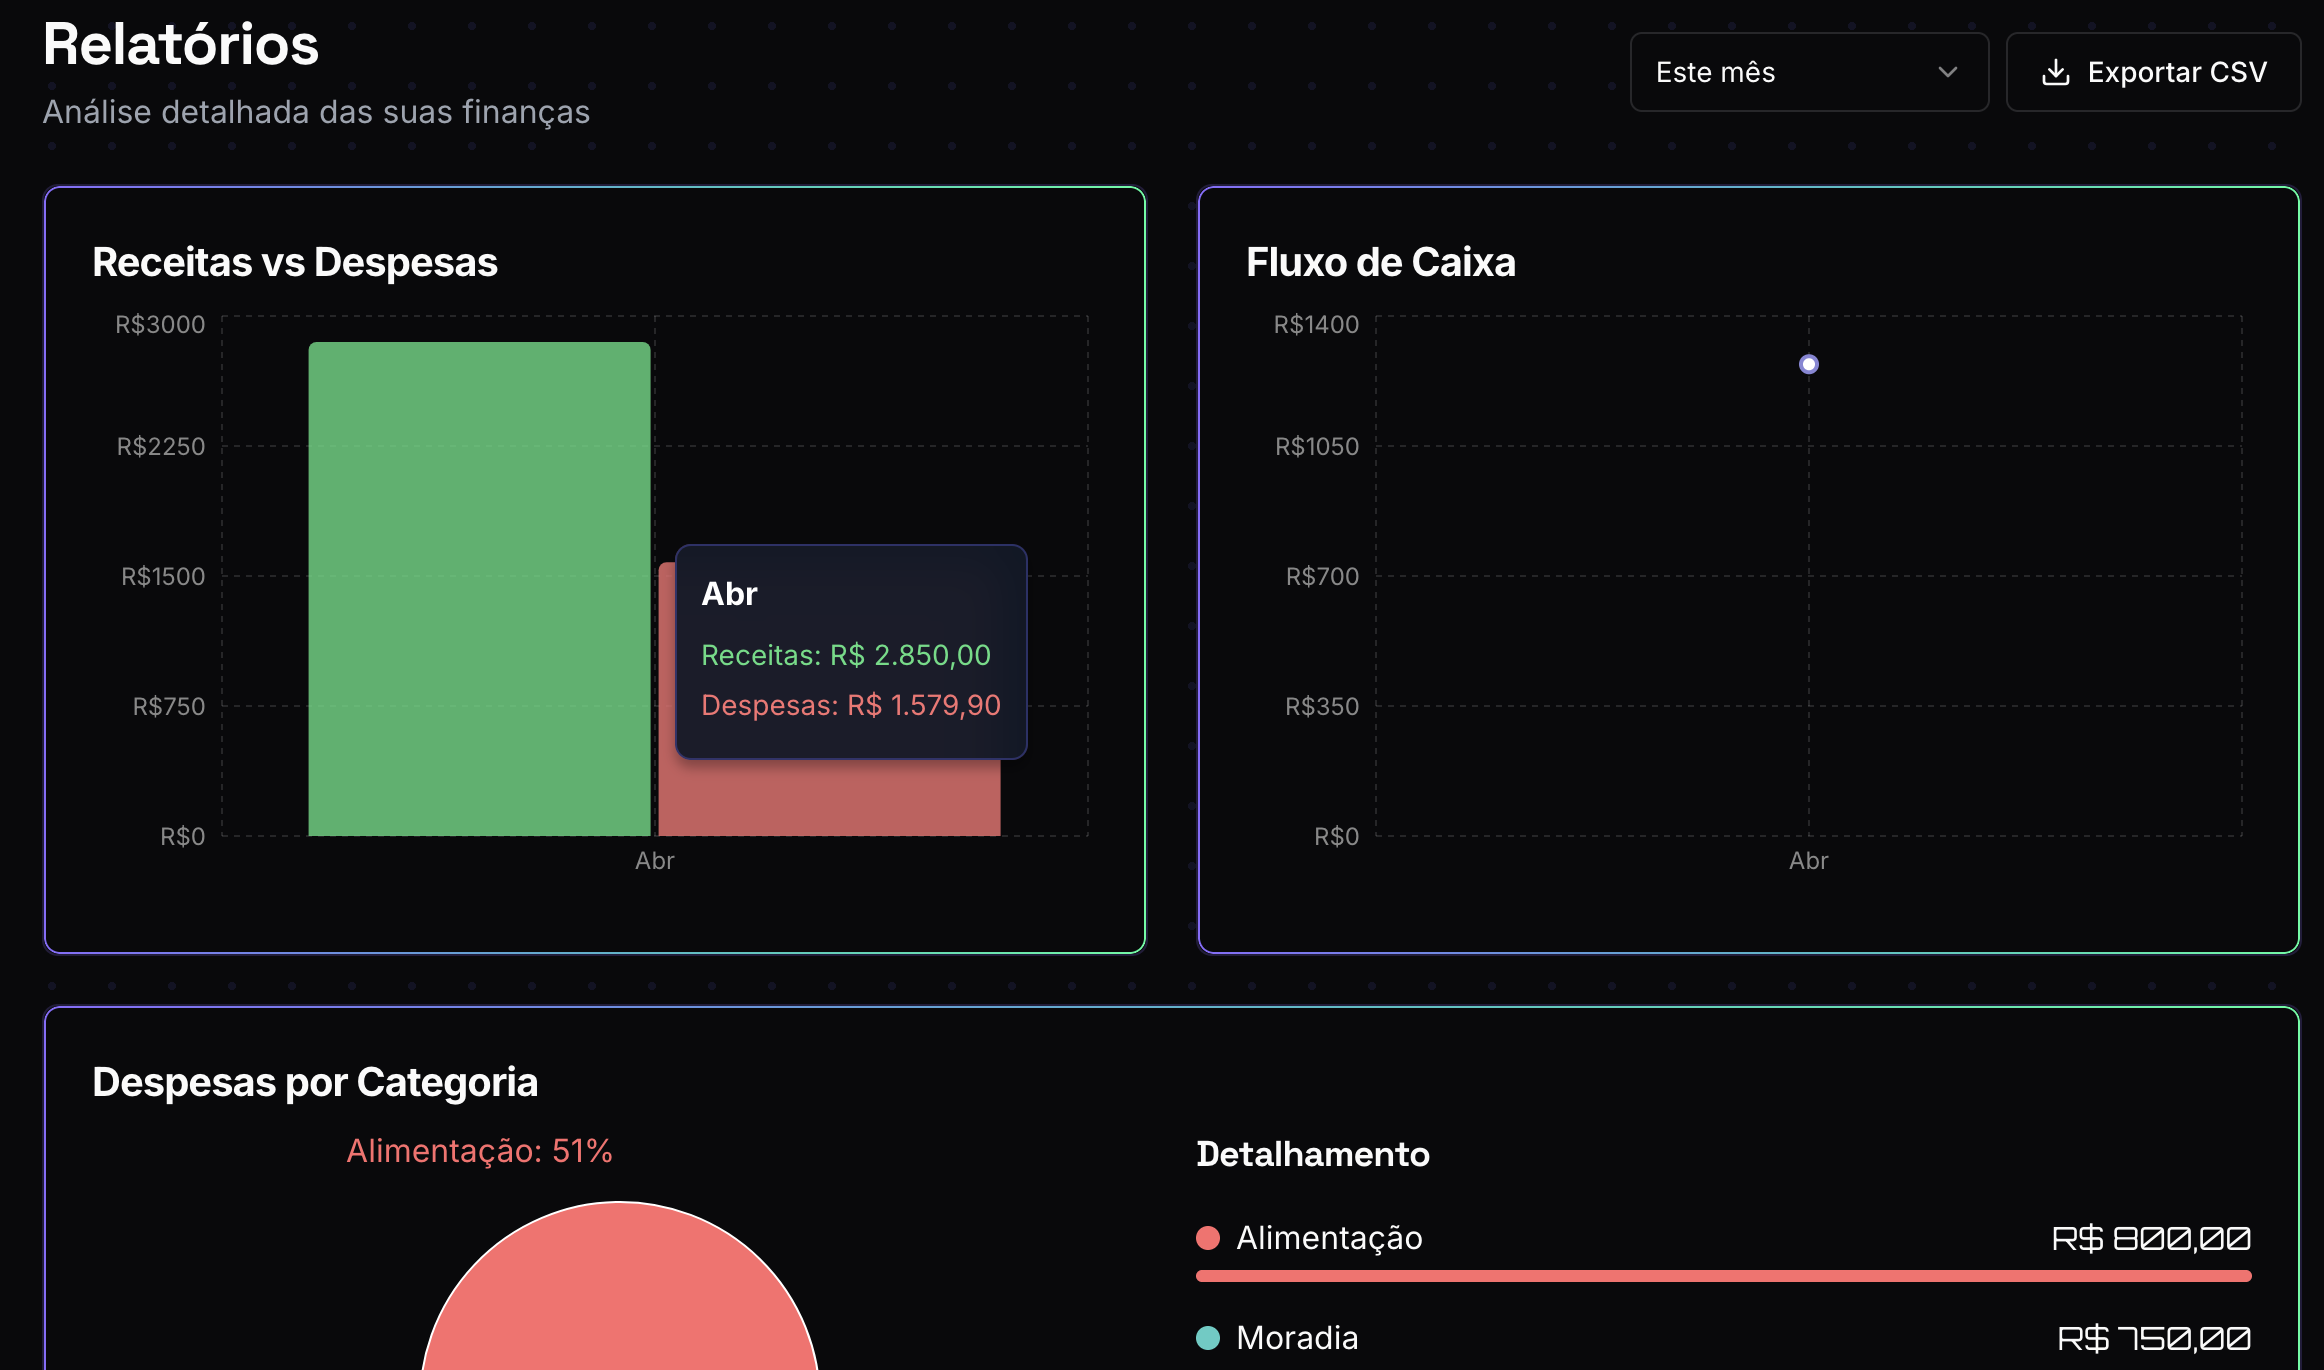Click the chevron arrow in period selector
2324x1370 pixels.
click(1947, 72)
